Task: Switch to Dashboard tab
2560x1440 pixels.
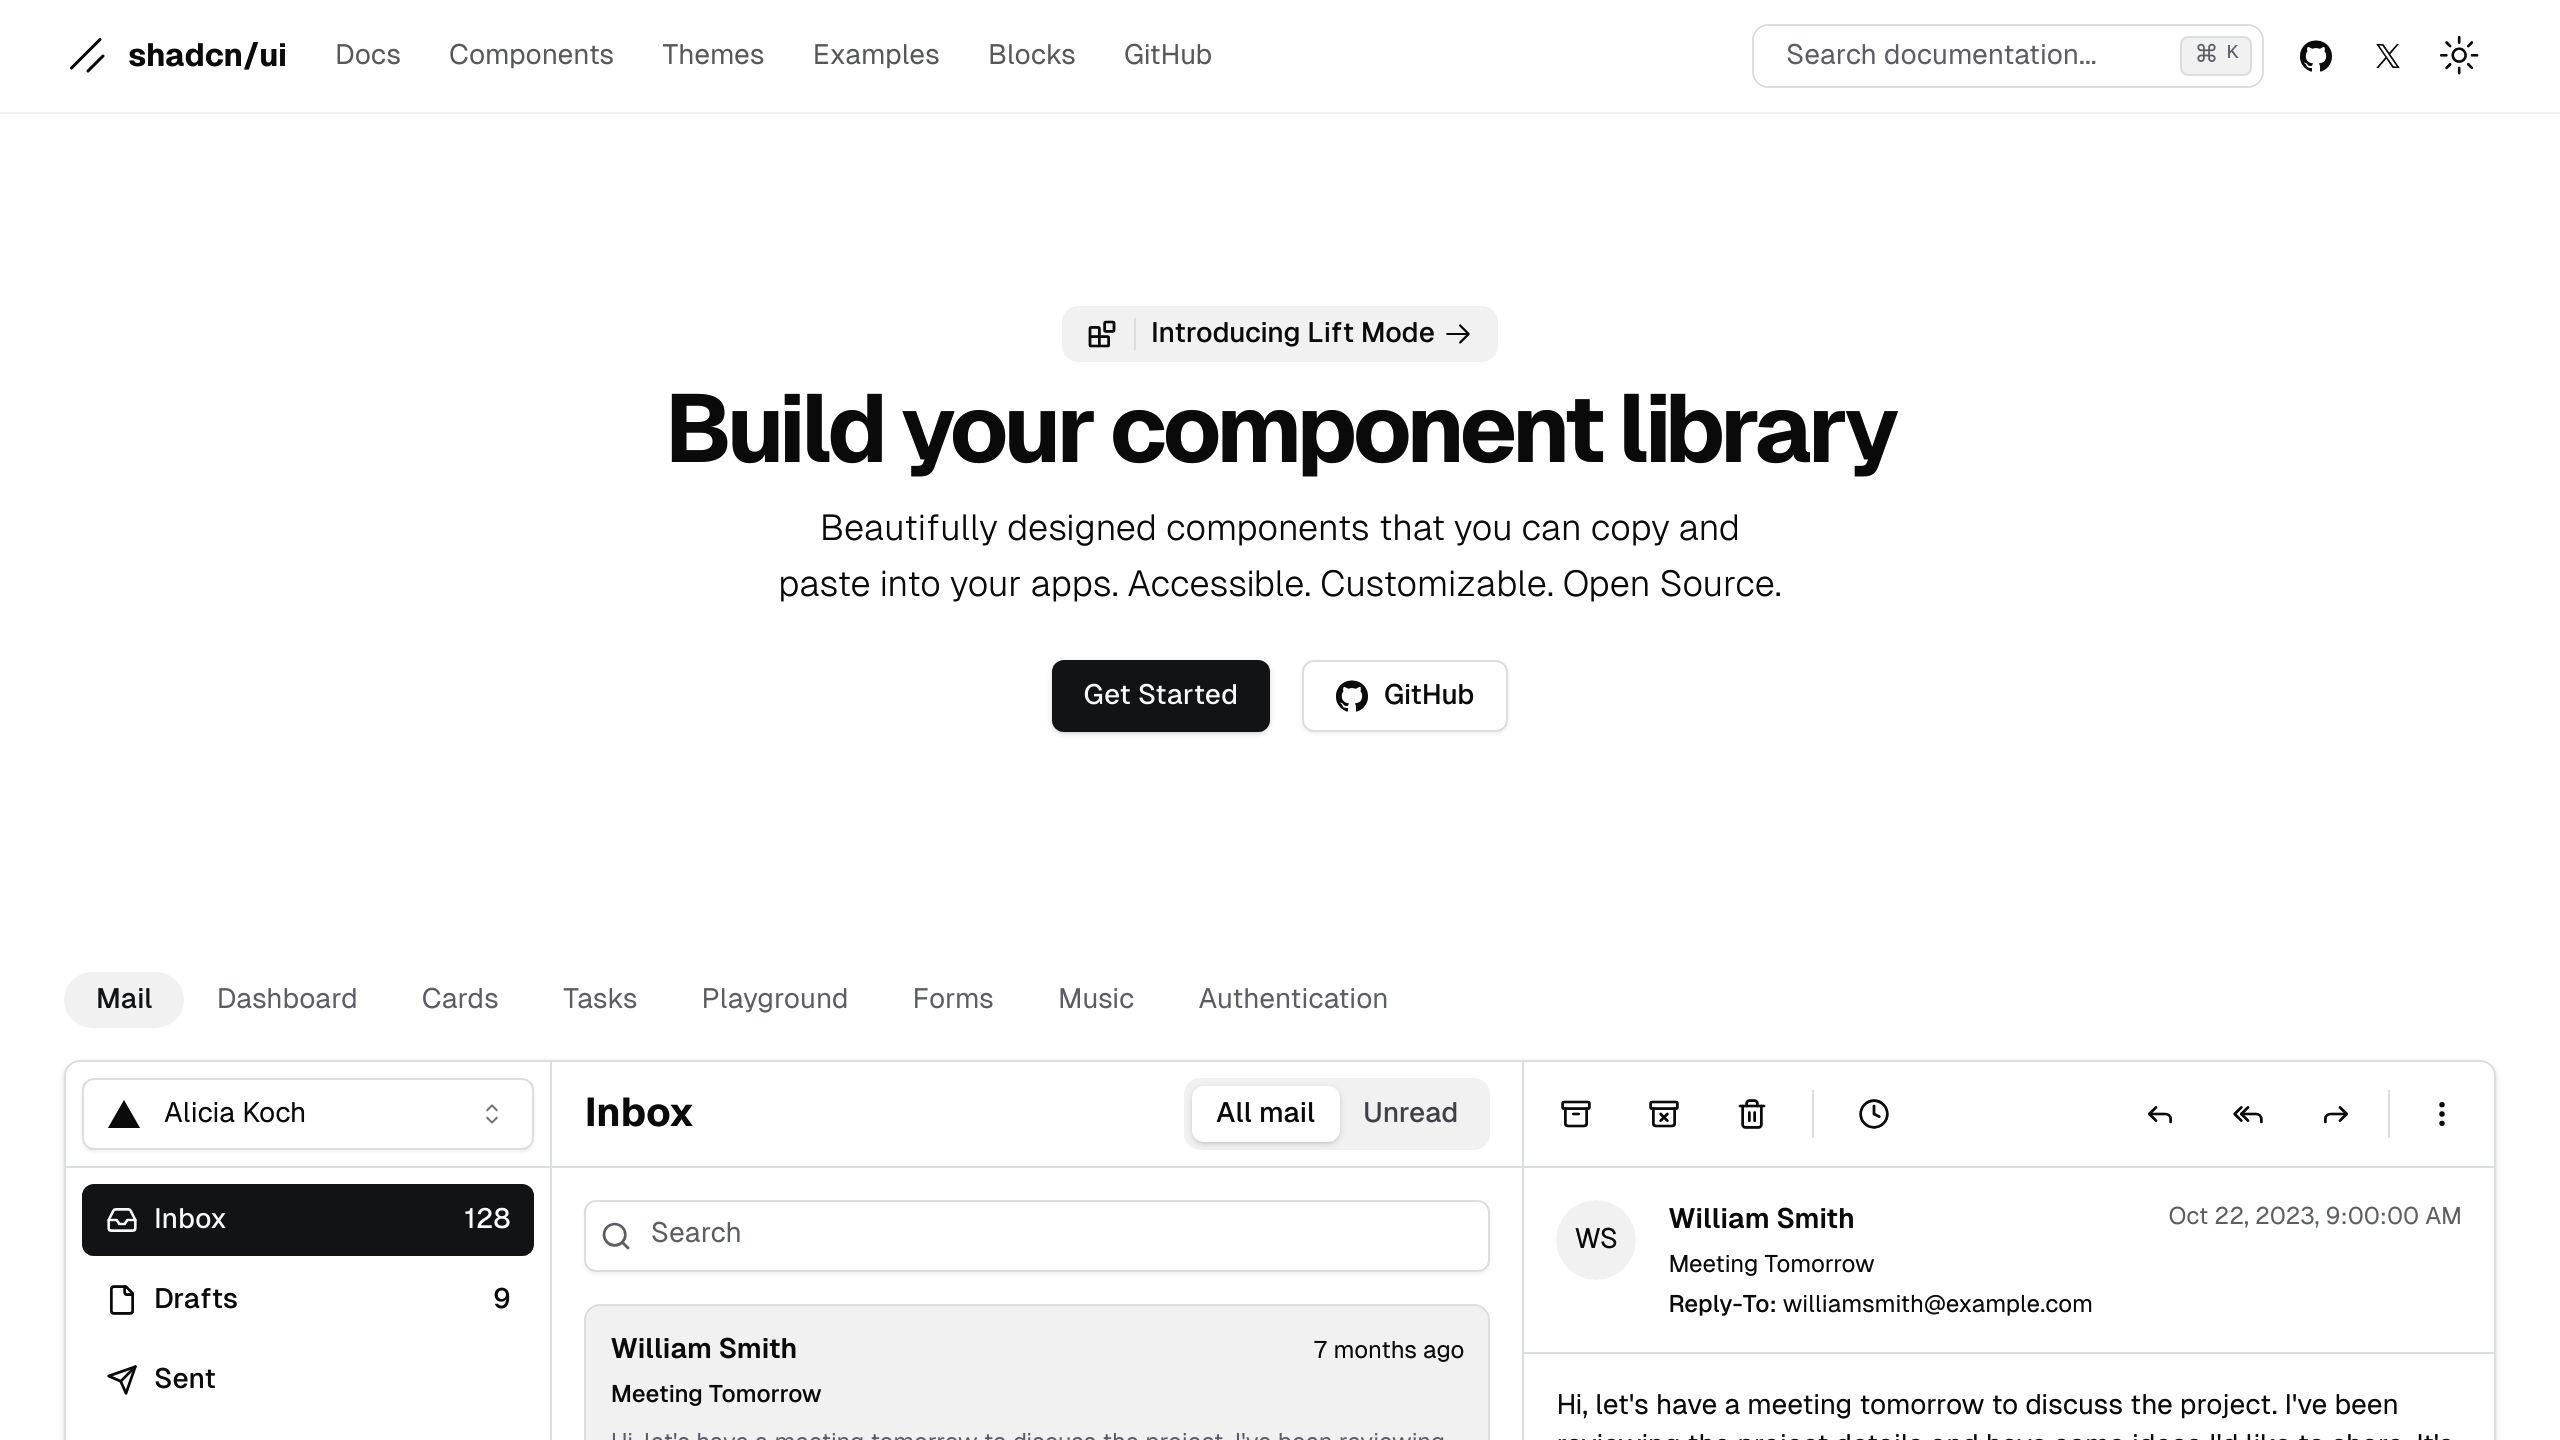Action: pyautogui.click(x=287, y=999)
